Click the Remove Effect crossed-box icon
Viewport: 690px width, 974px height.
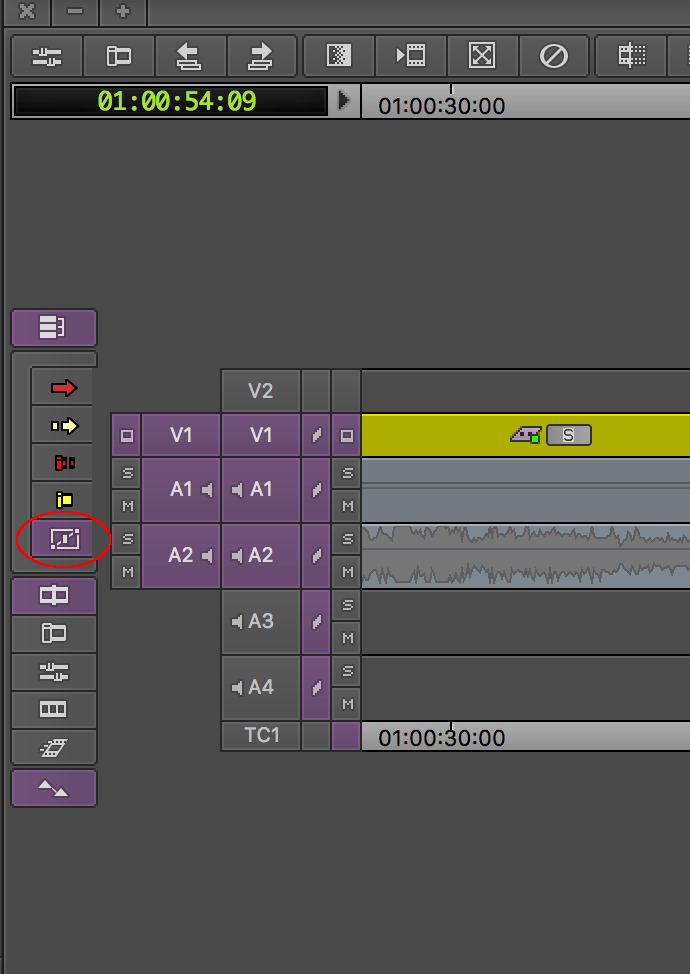(x=482, y=56)
